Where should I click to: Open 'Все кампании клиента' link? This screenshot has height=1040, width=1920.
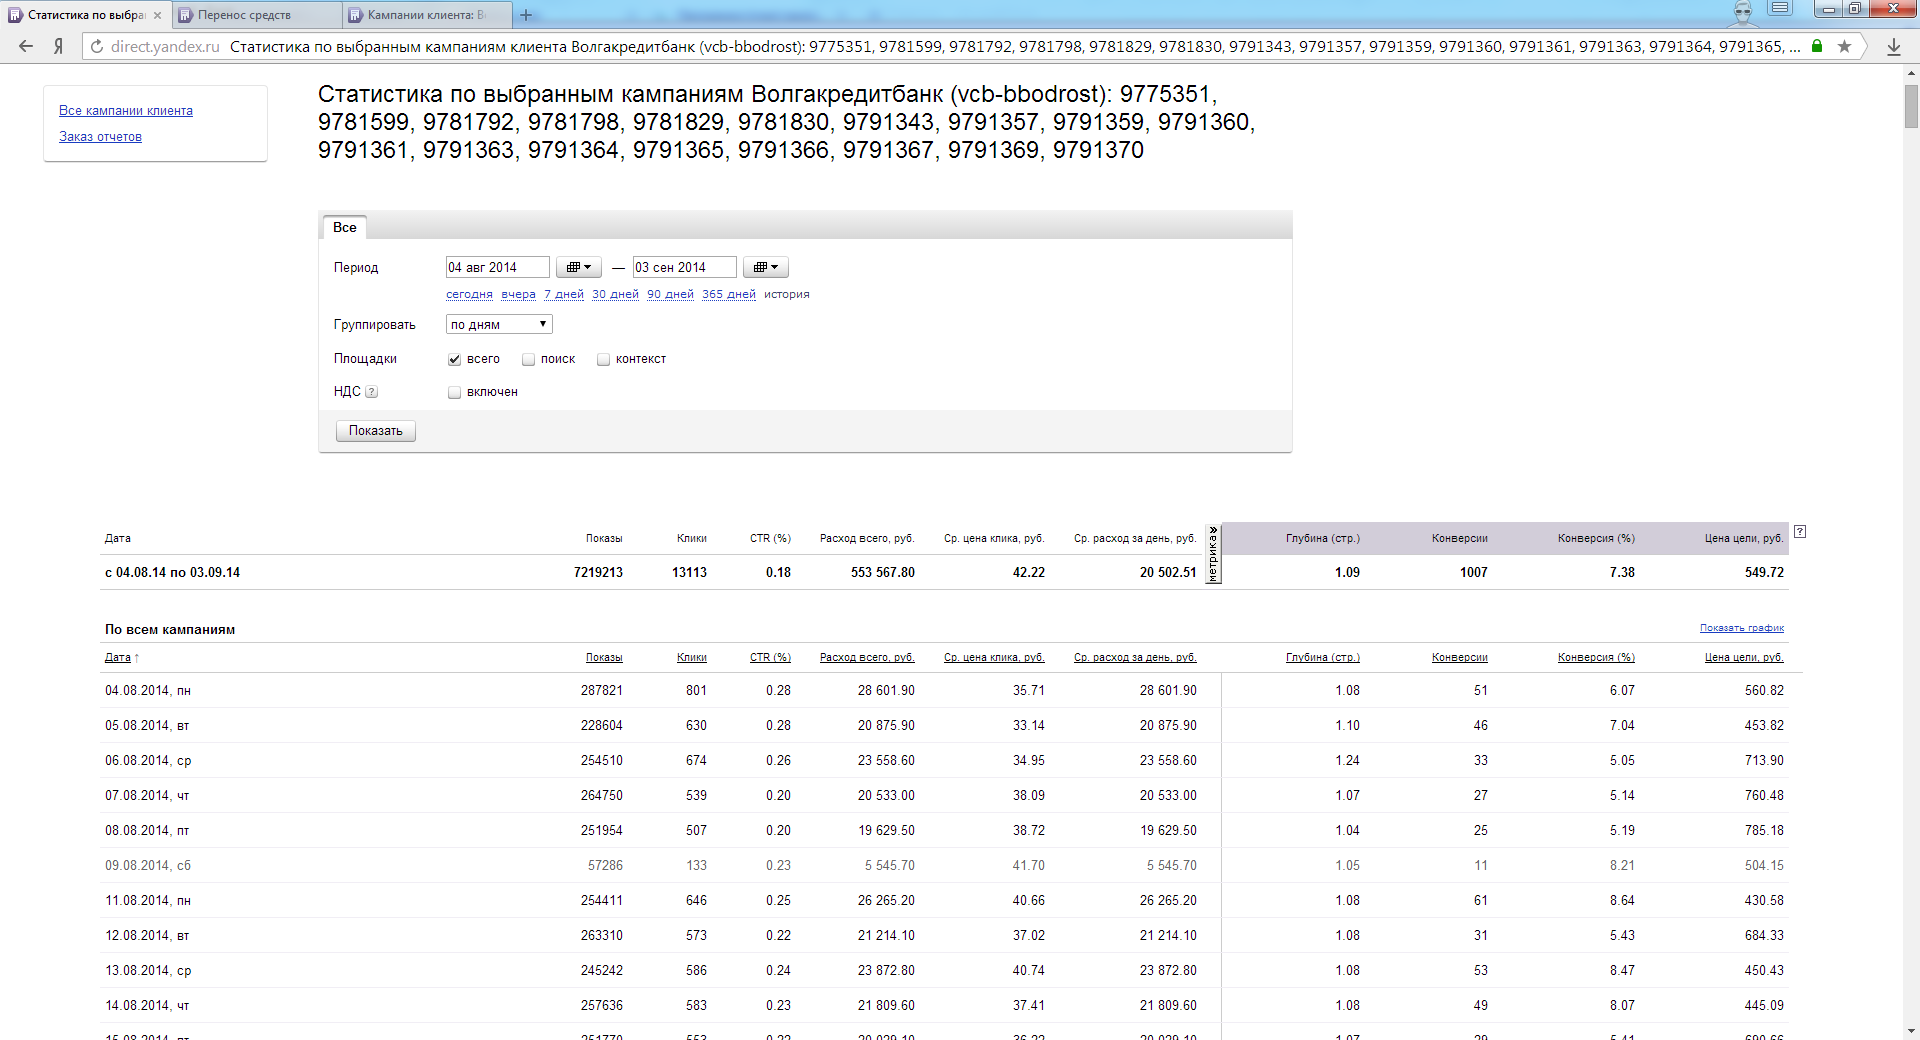click(x=126, y=111)
